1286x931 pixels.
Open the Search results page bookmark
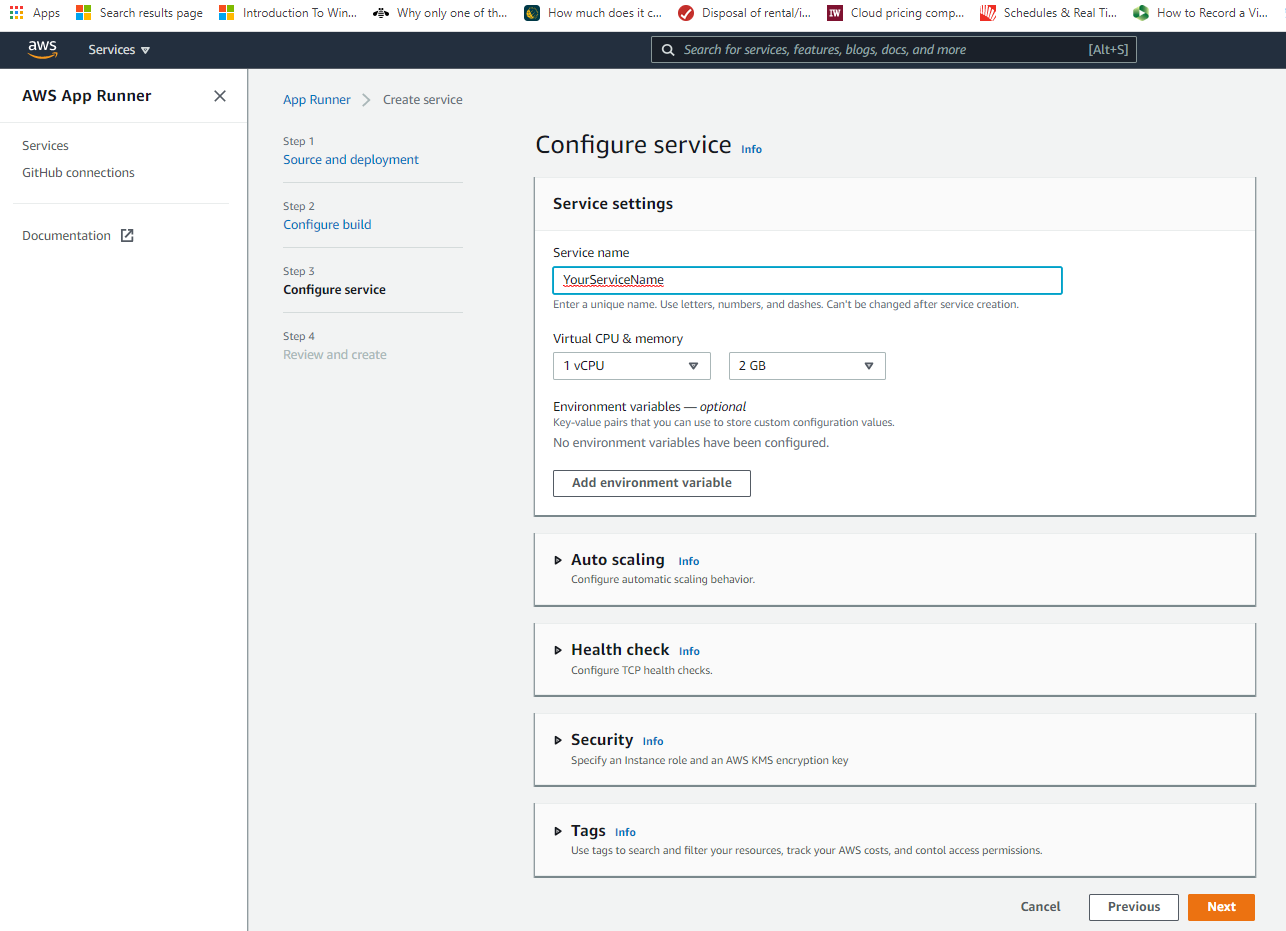[x=139, y=13]
